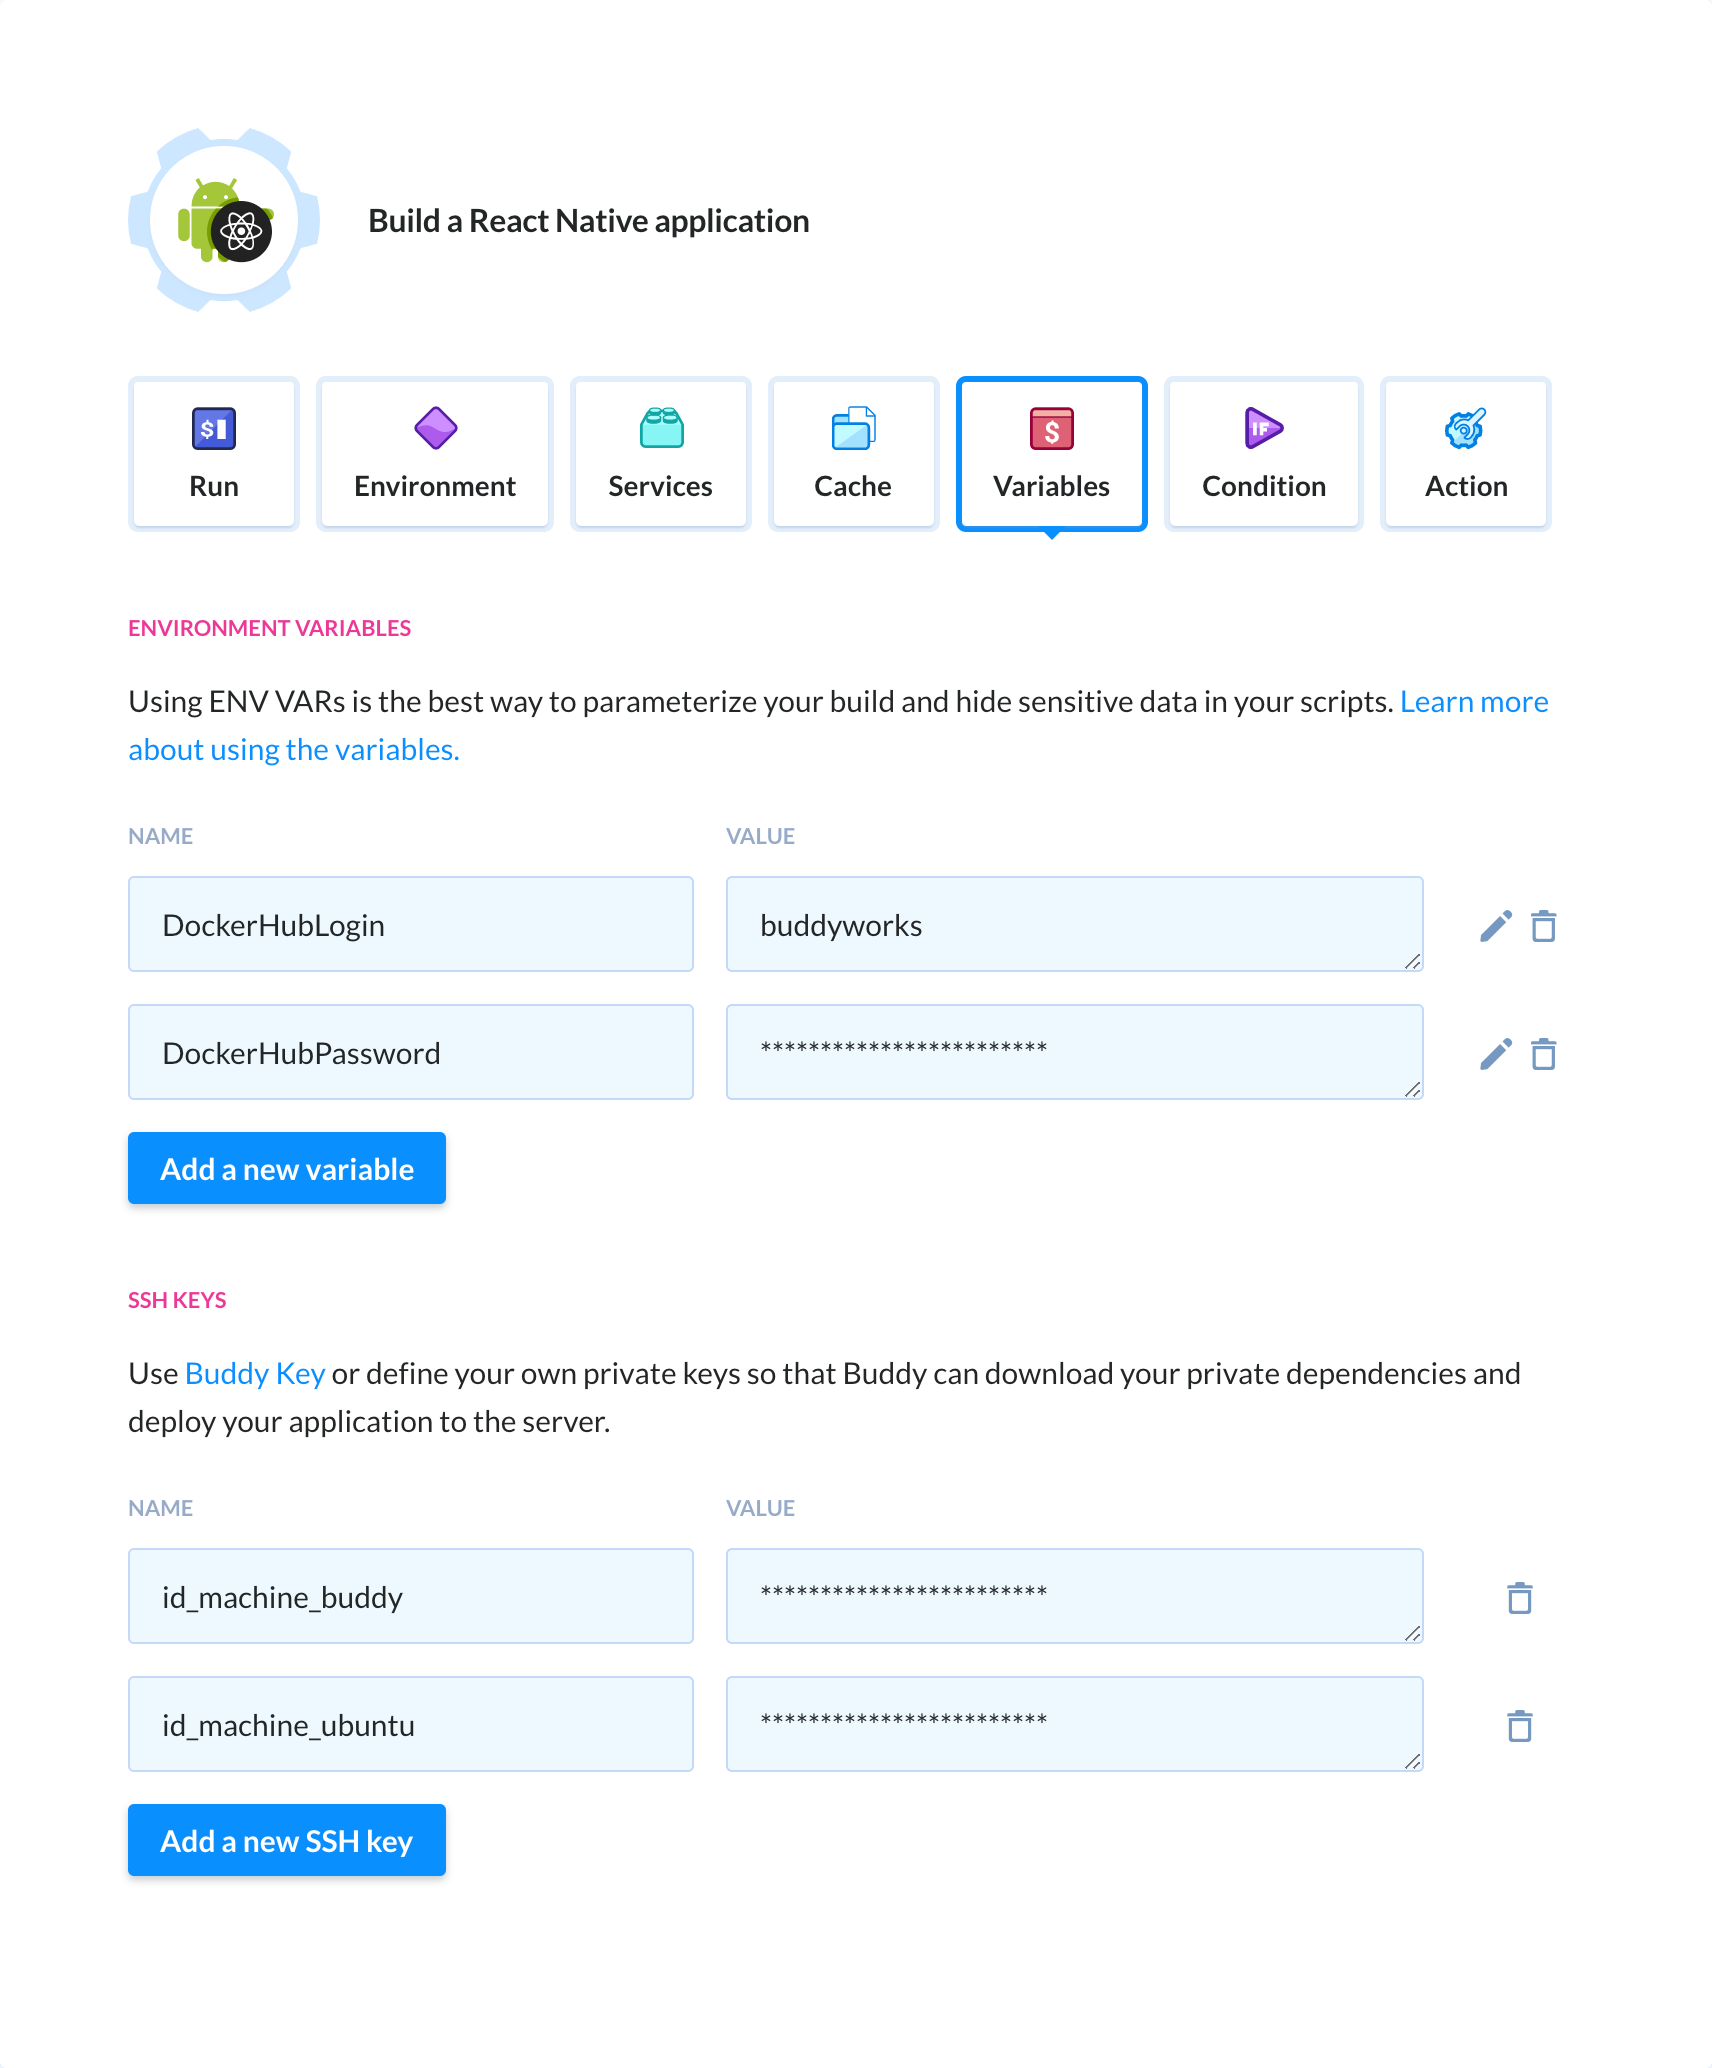The image size is (1712, 2068).
Task: Remove the DockerHubPassword variable with trash icon
Action: [x=1543, y=1054]
